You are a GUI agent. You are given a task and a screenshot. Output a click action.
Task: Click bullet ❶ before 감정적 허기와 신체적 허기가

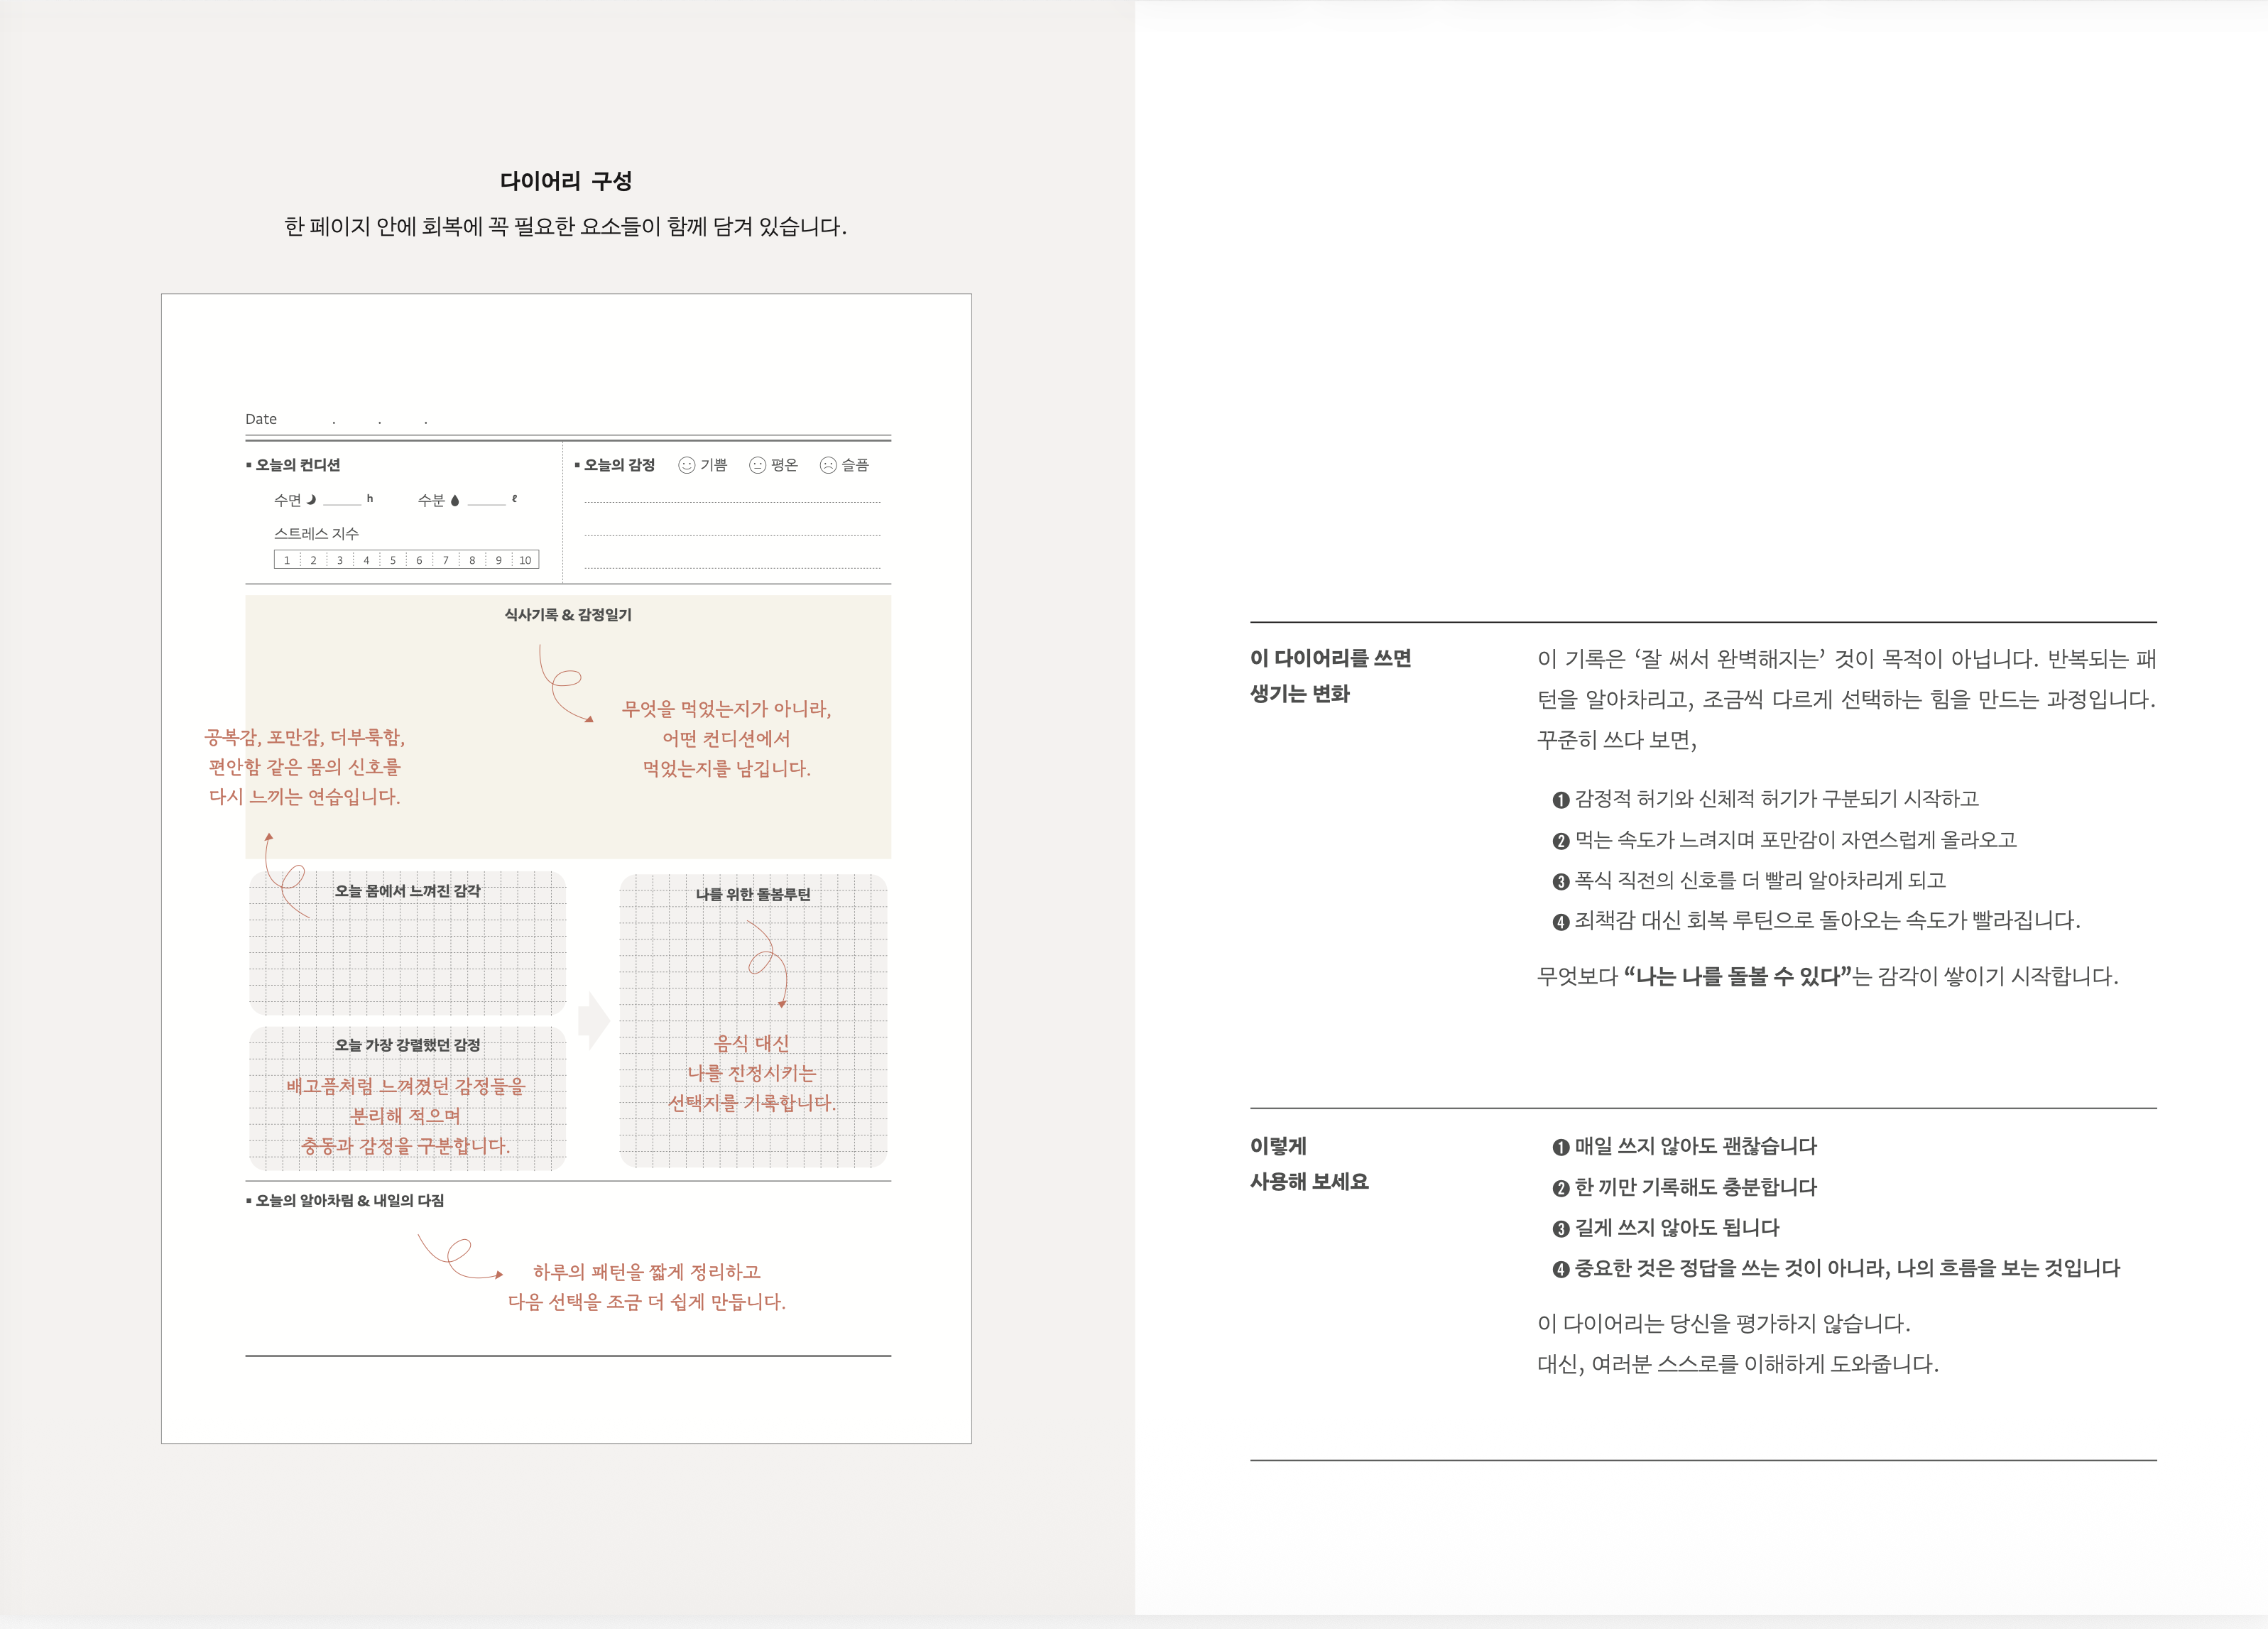coord(1560,800)
